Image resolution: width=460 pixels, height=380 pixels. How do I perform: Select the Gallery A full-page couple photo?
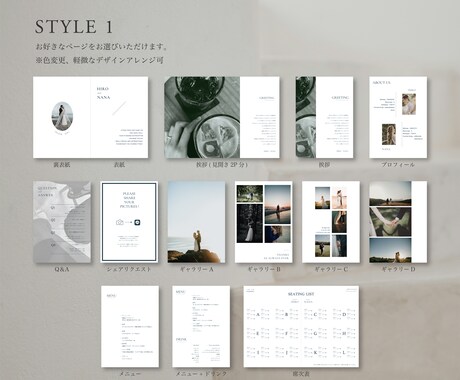pos(196,222)
